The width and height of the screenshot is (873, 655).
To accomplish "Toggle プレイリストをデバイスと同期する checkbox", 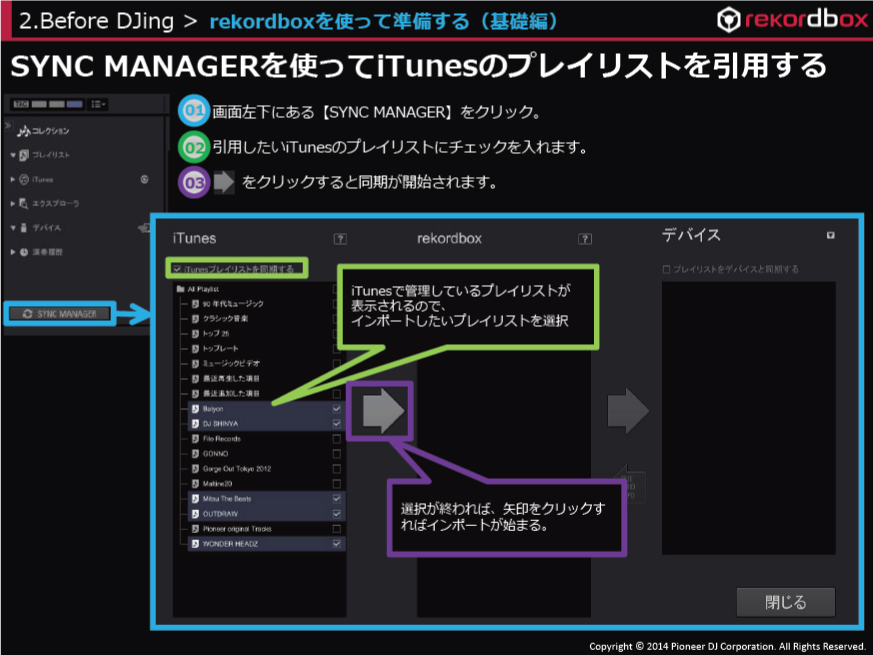I will pyautogui.click(x=666, y=270).
